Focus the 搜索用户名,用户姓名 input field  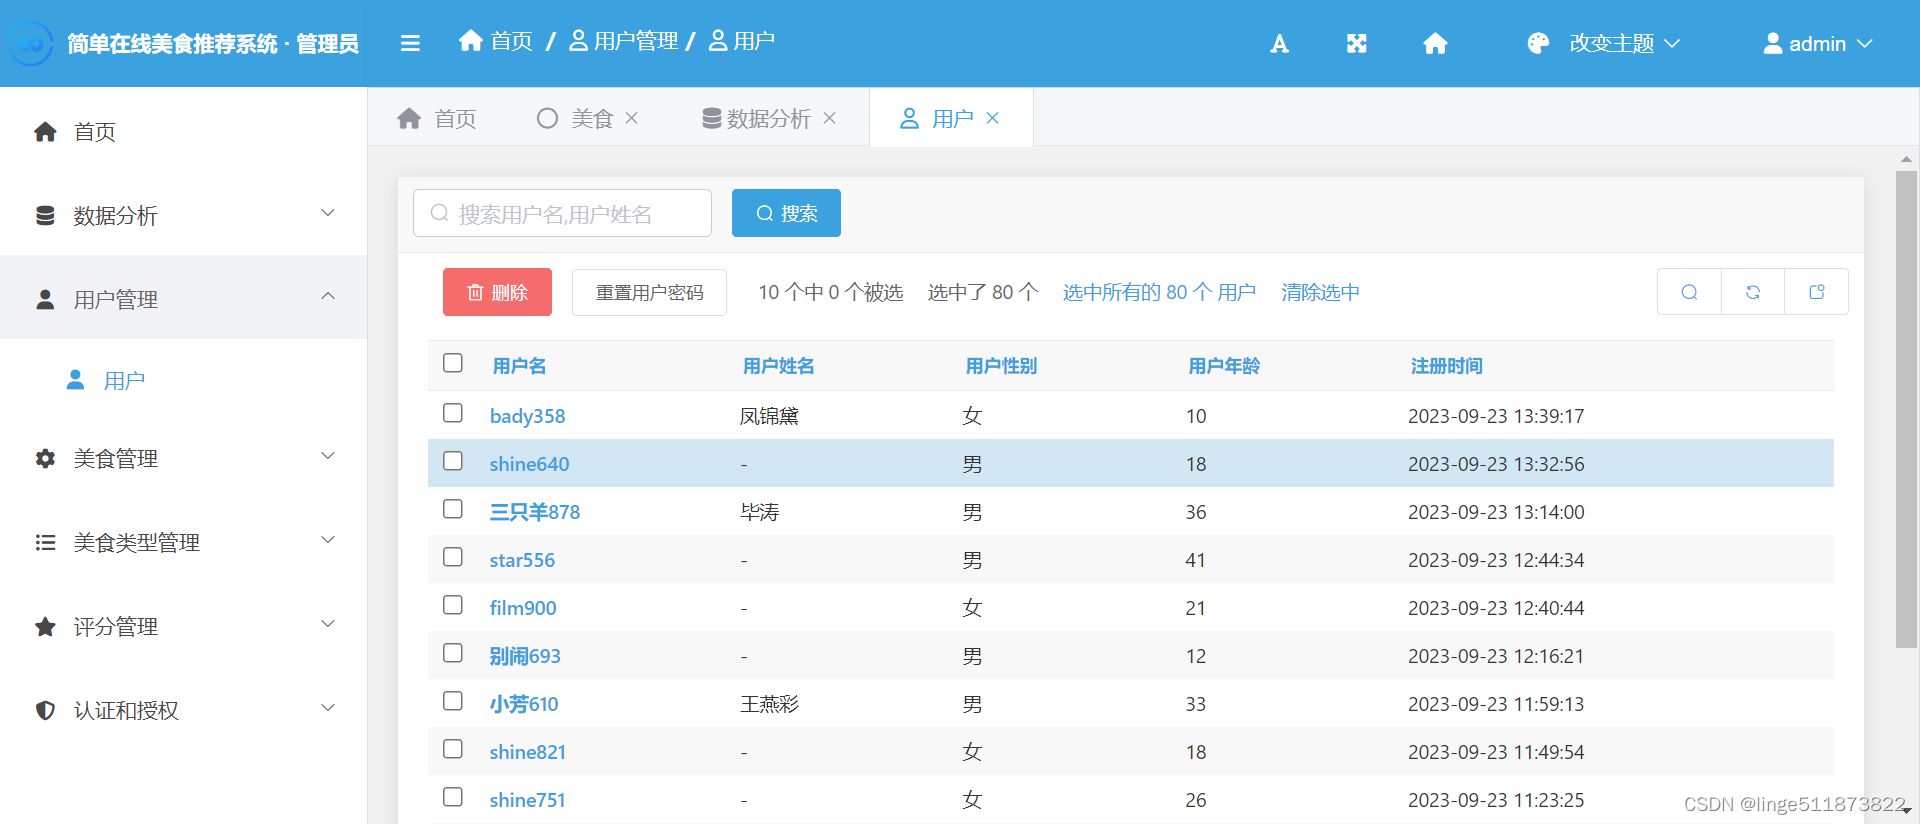(562, 213)
